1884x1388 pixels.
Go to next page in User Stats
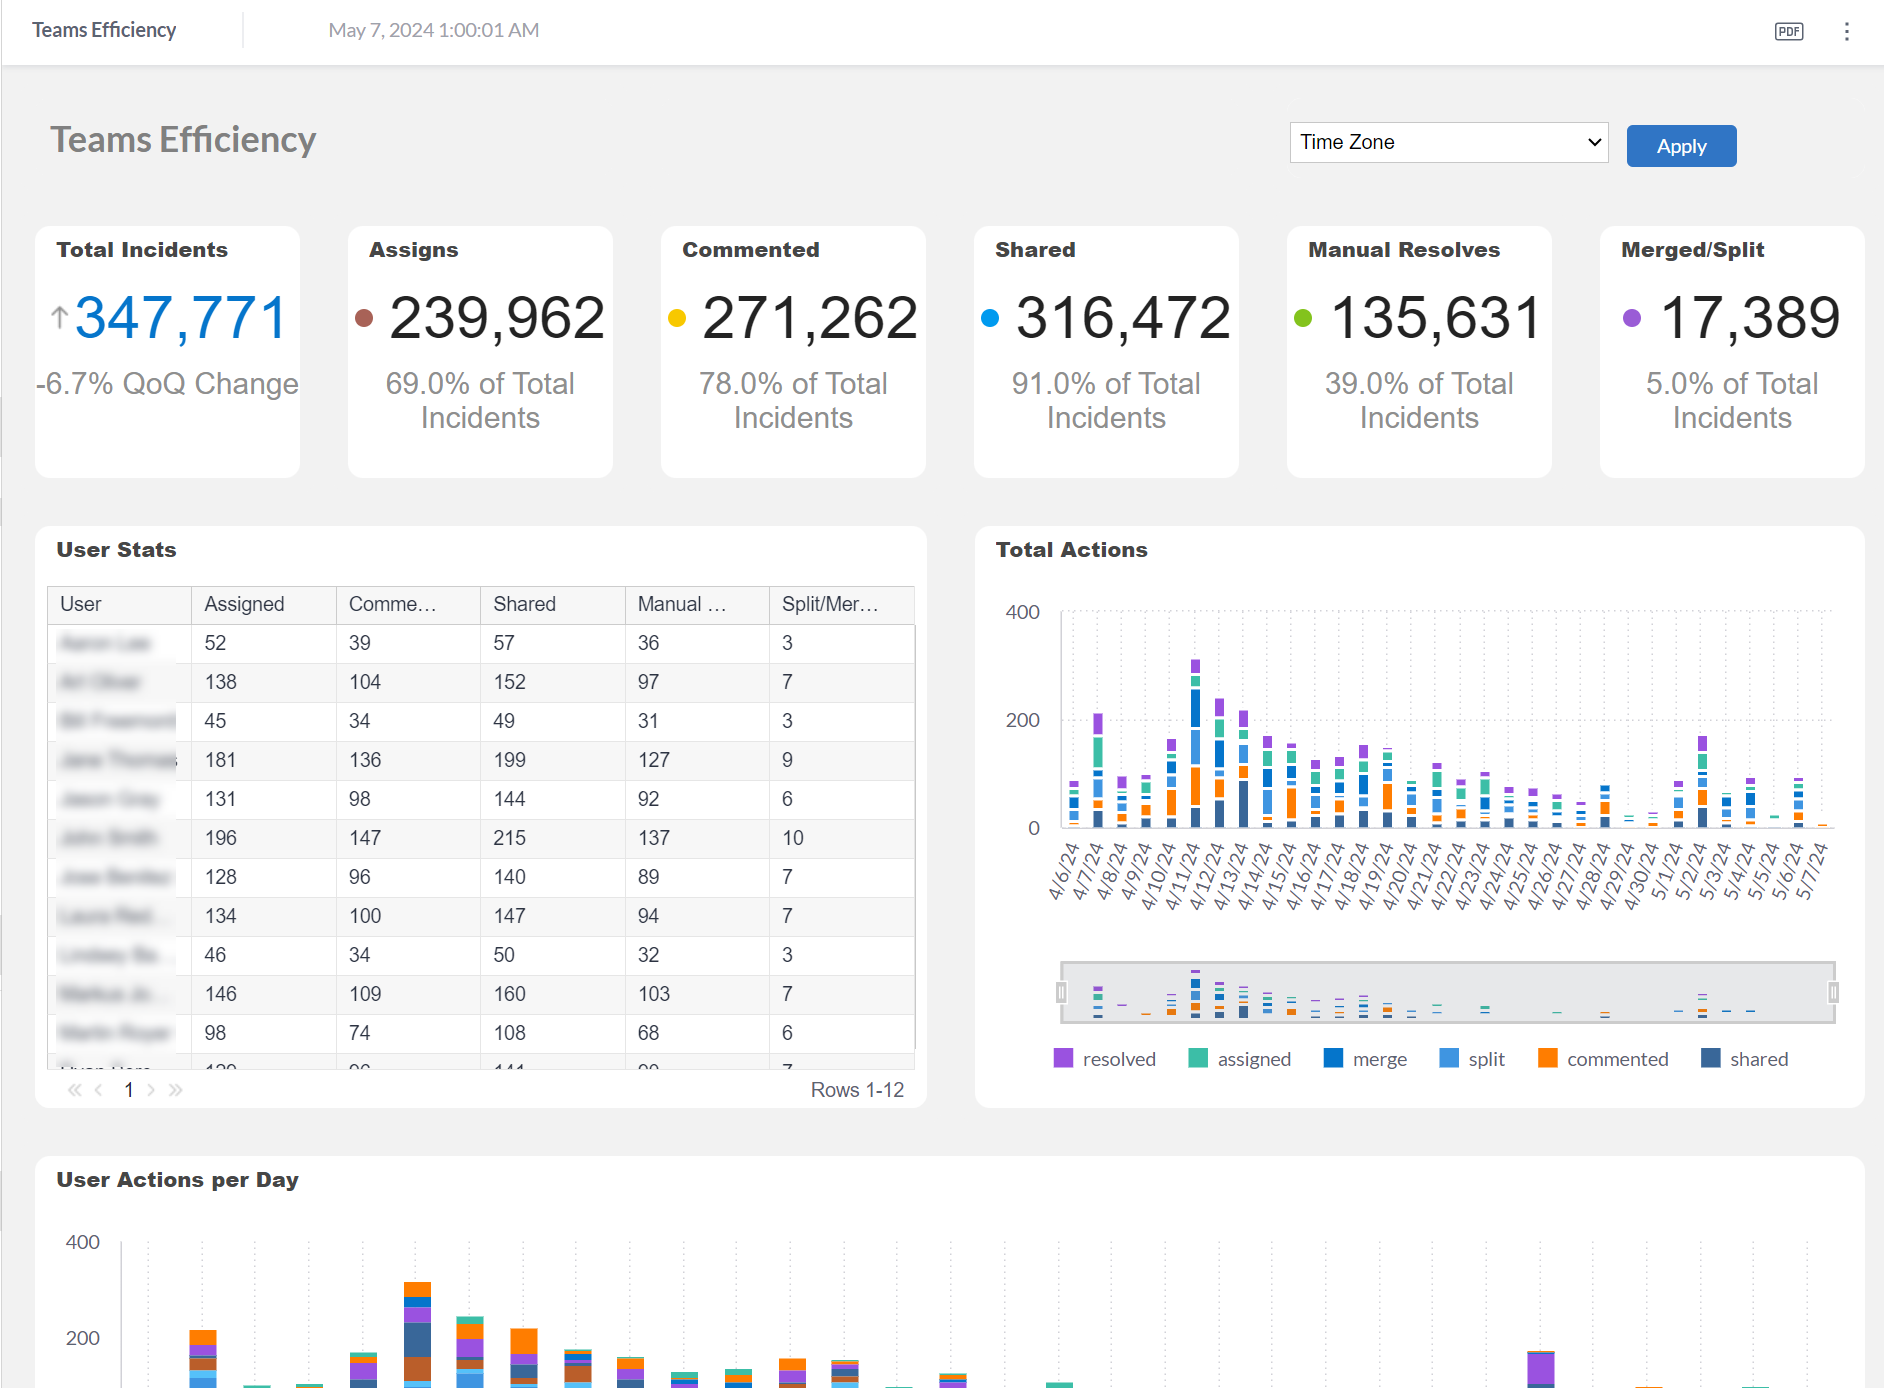(x=151, y=1090)
